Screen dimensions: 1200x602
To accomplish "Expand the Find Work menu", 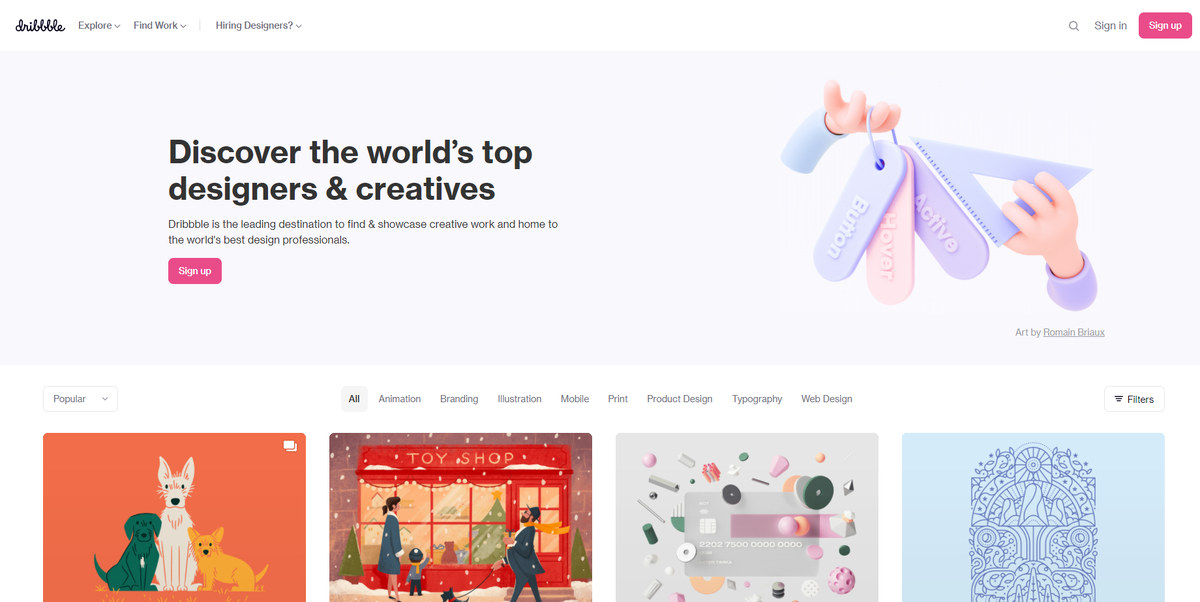I will coord(160,26).
